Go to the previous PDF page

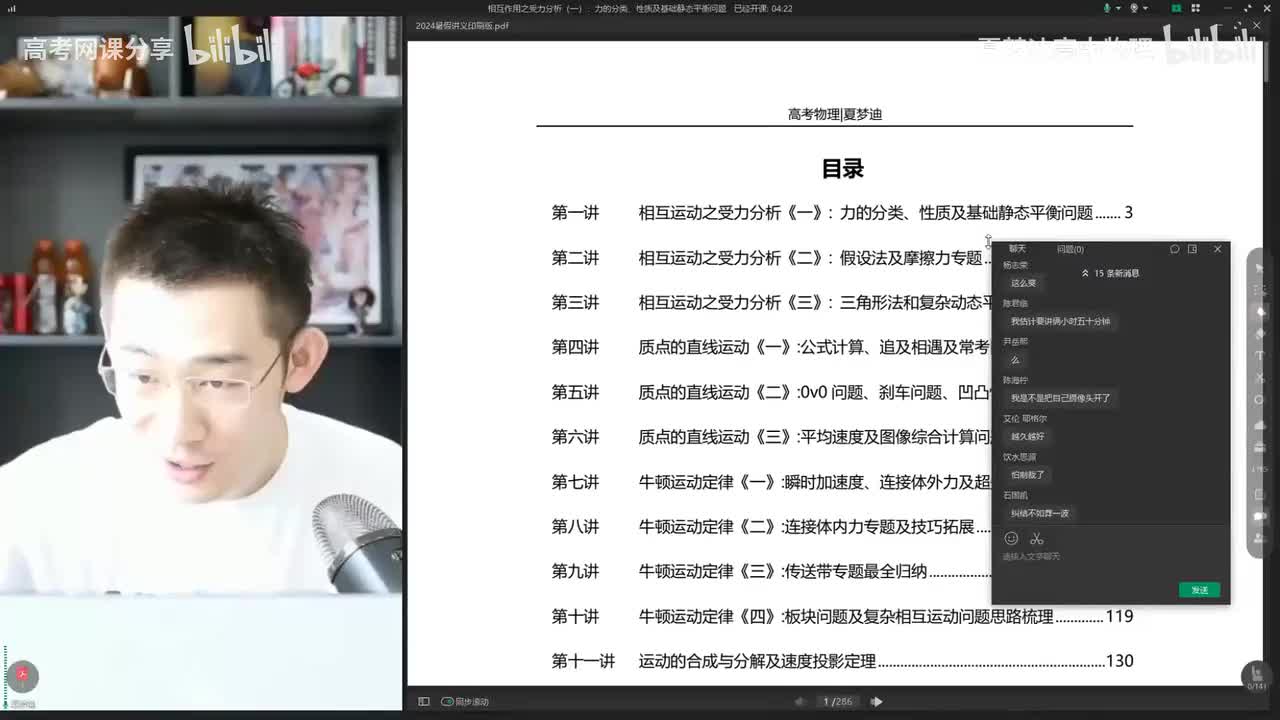[x=802, y=702]
